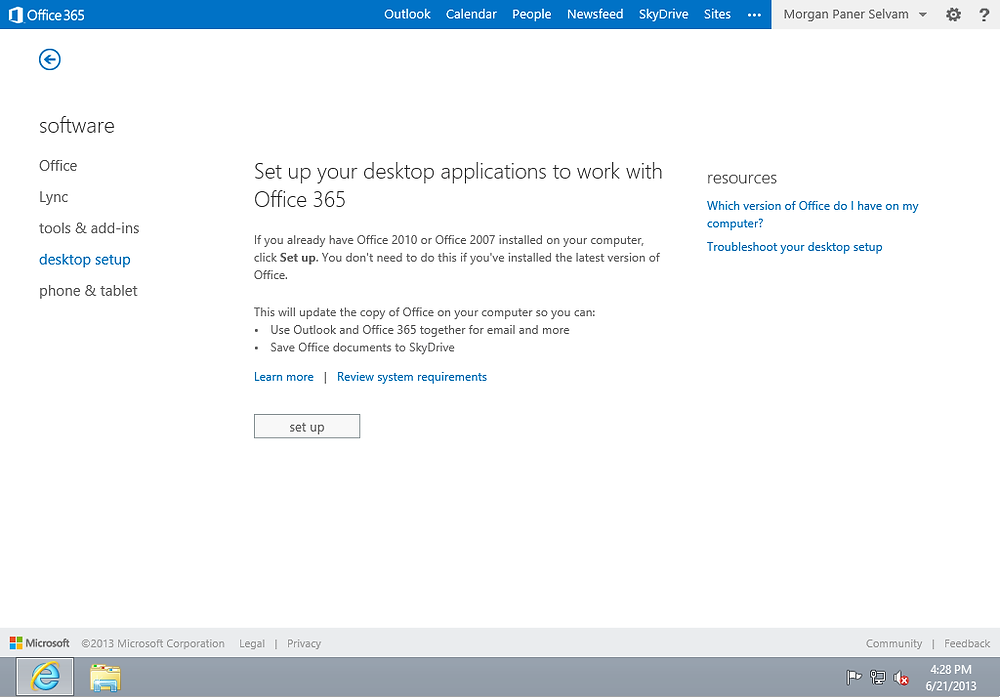Click the taskbar clock showing 4:28 PM
1000x697 pixels.
[x=951, y=677]
